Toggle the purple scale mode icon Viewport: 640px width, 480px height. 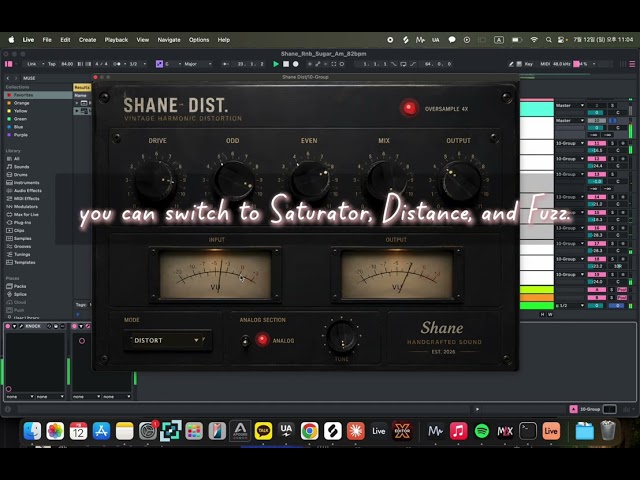pyautogui.click(x=159, y=64)
